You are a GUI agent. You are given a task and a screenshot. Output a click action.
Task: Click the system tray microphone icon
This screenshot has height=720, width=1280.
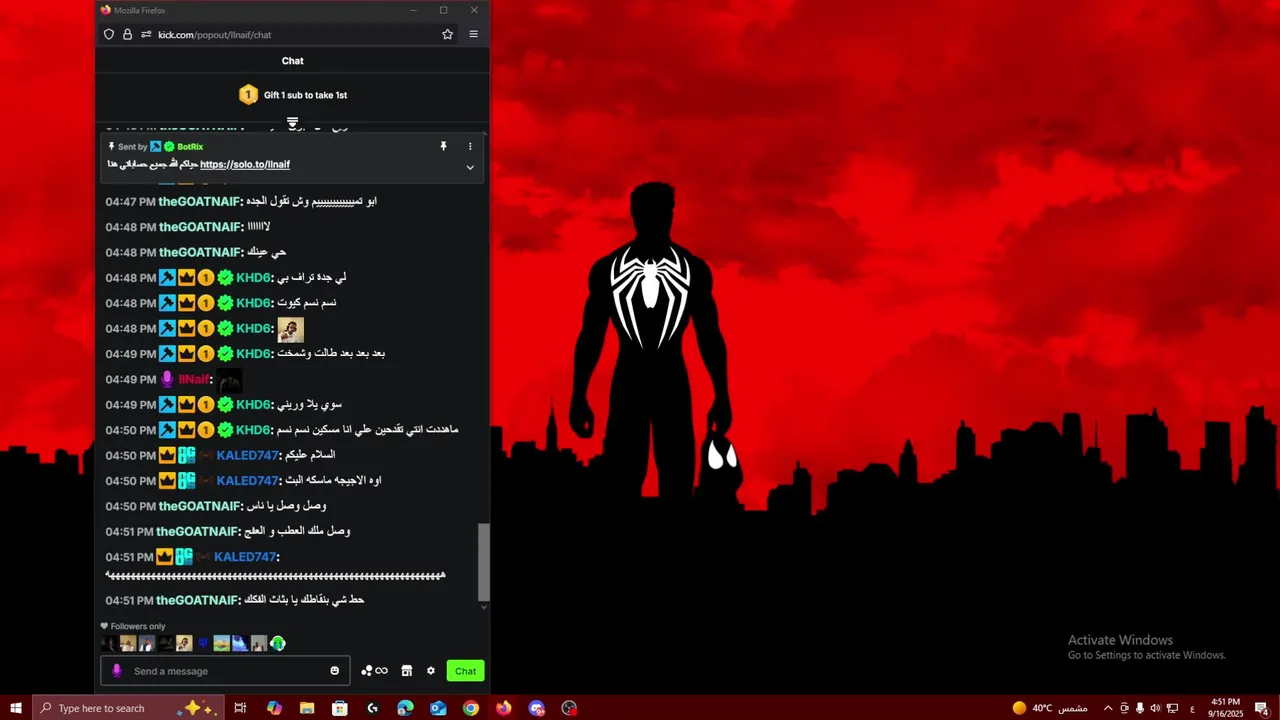[1139, 708]
